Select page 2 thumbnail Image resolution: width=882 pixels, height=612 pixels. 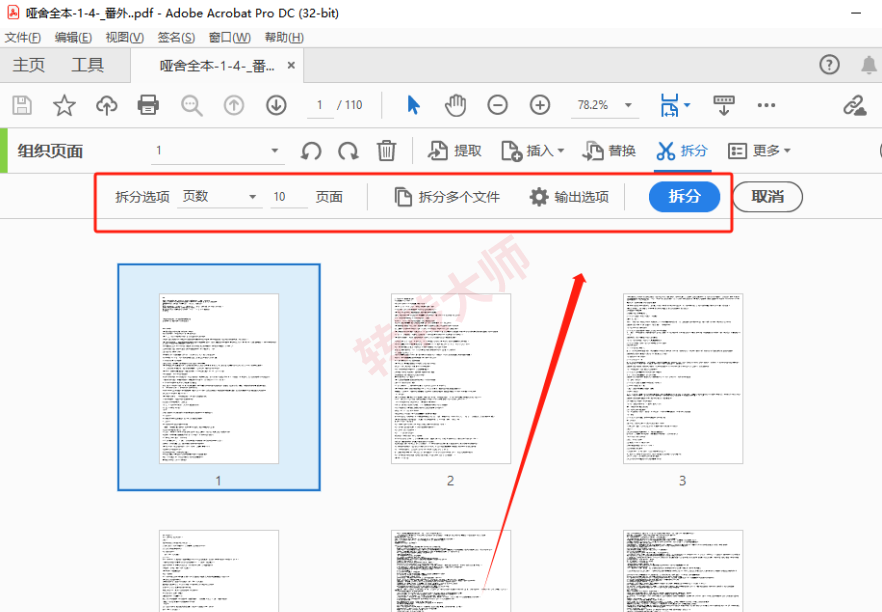[x=451, y=379]
